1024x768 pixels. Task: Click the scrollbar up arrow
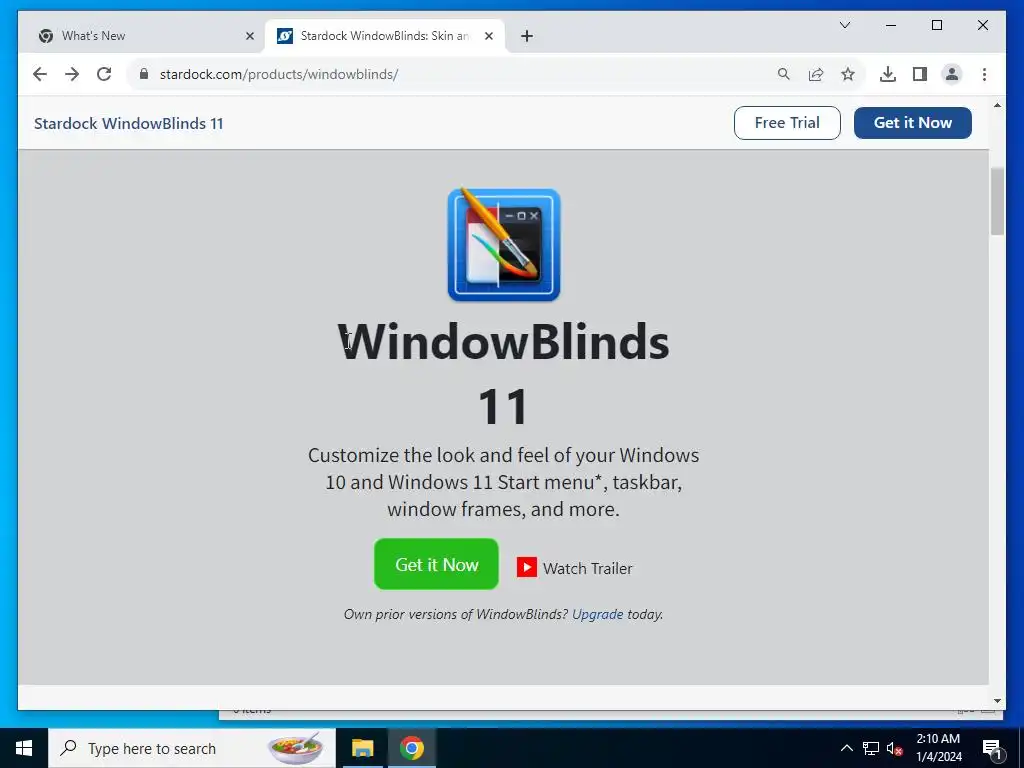click(x=997, y=105)
